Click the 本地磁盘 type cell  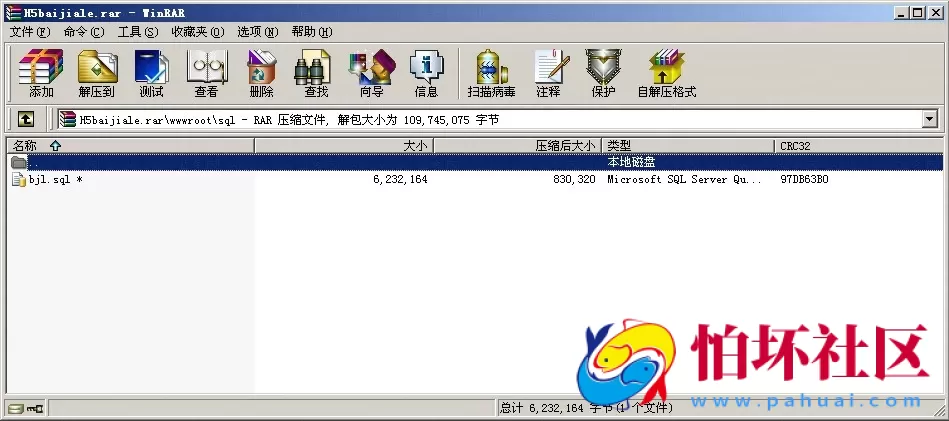(x=631, y=162)
